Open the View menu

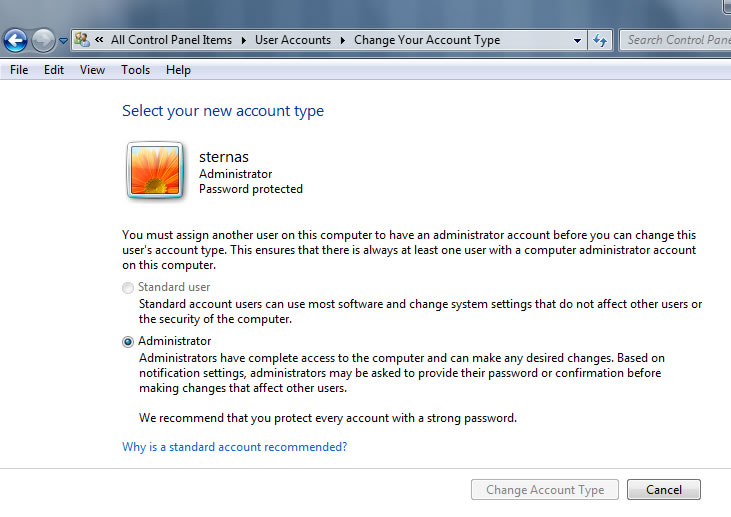[92, 70]
